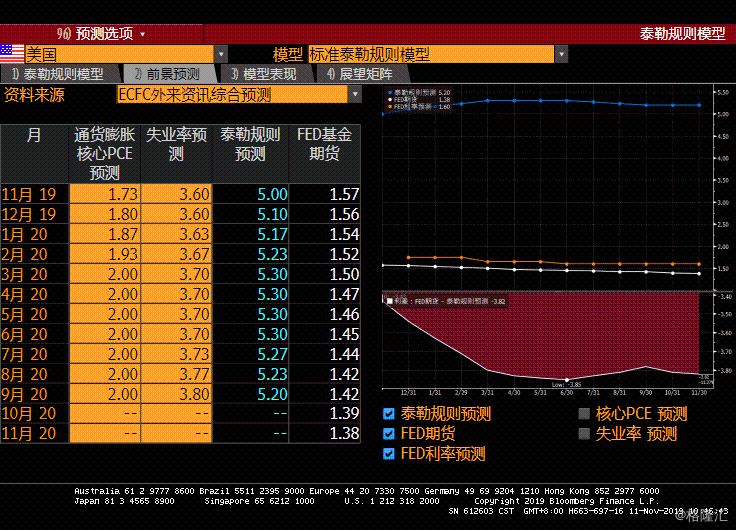Viewport: 736px width, 530px height.
Task: Open the 美国 country dropdown arrow
Action: [x=222, y=54]
